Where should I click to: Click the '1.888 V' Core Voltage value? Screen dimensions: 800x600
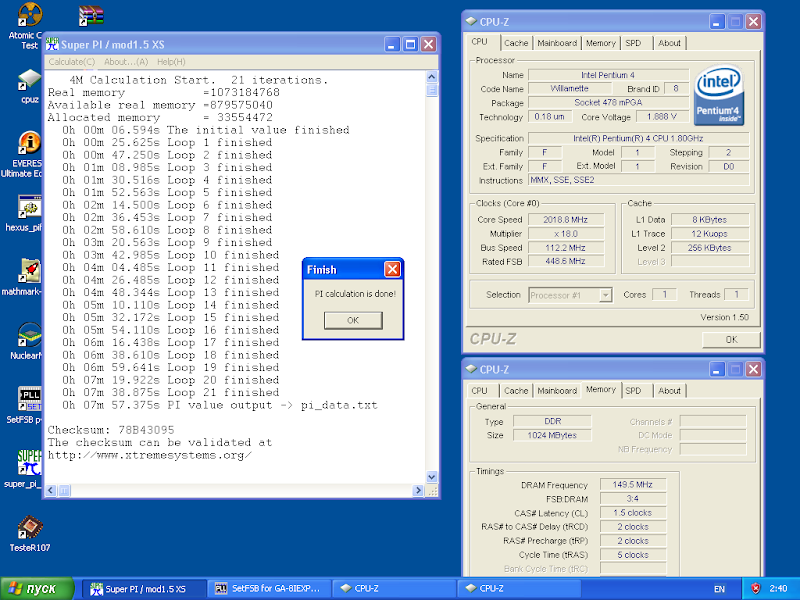tap(662, 117)
